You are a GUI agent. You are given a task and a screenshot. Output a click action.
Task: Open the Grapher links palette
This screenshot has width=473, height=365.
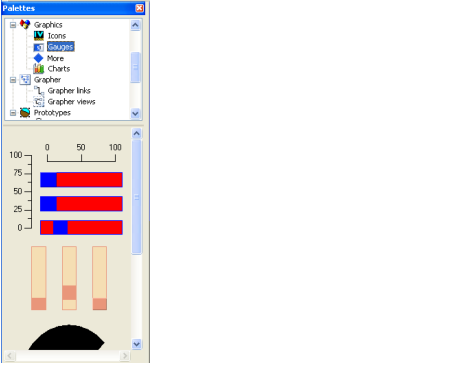(x=69, y=91)
